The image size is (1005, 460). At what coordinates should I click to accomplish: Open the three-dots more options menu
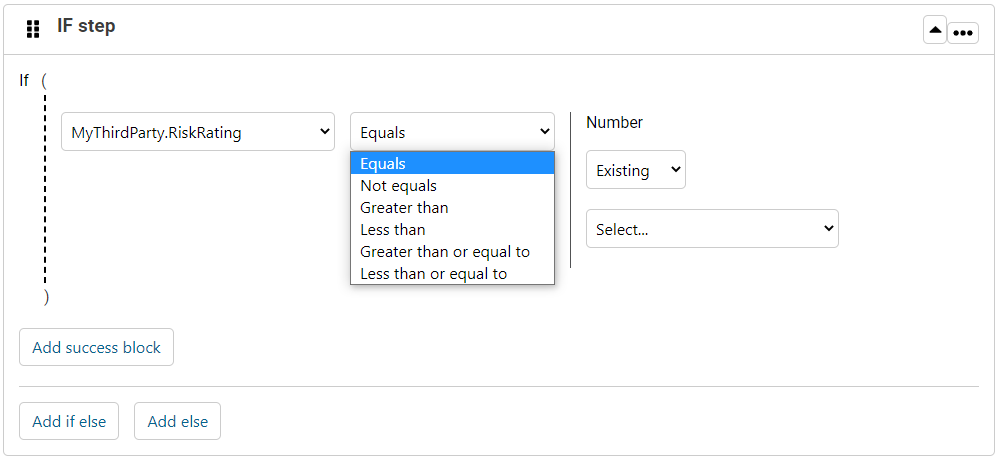click(x=963, y=33)
